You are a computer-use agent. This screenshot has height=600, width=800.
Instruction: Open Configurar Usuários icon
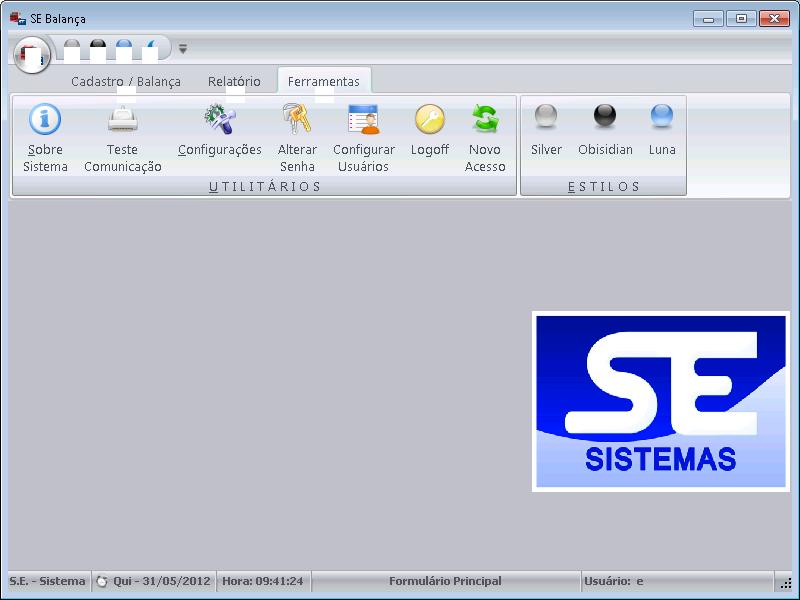(363, 120)
